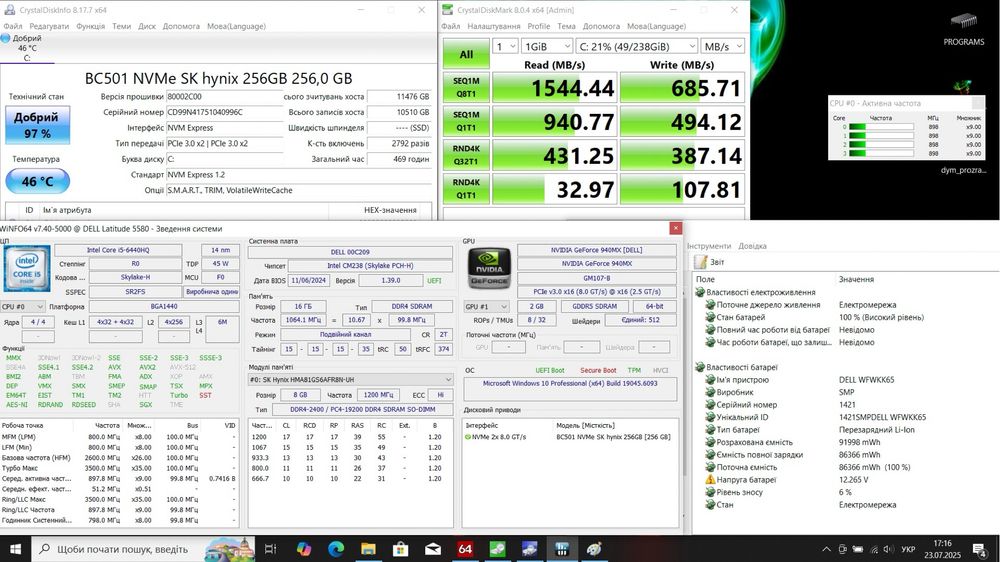
Task: Open Windows Start menu
Action: [15, 549]
